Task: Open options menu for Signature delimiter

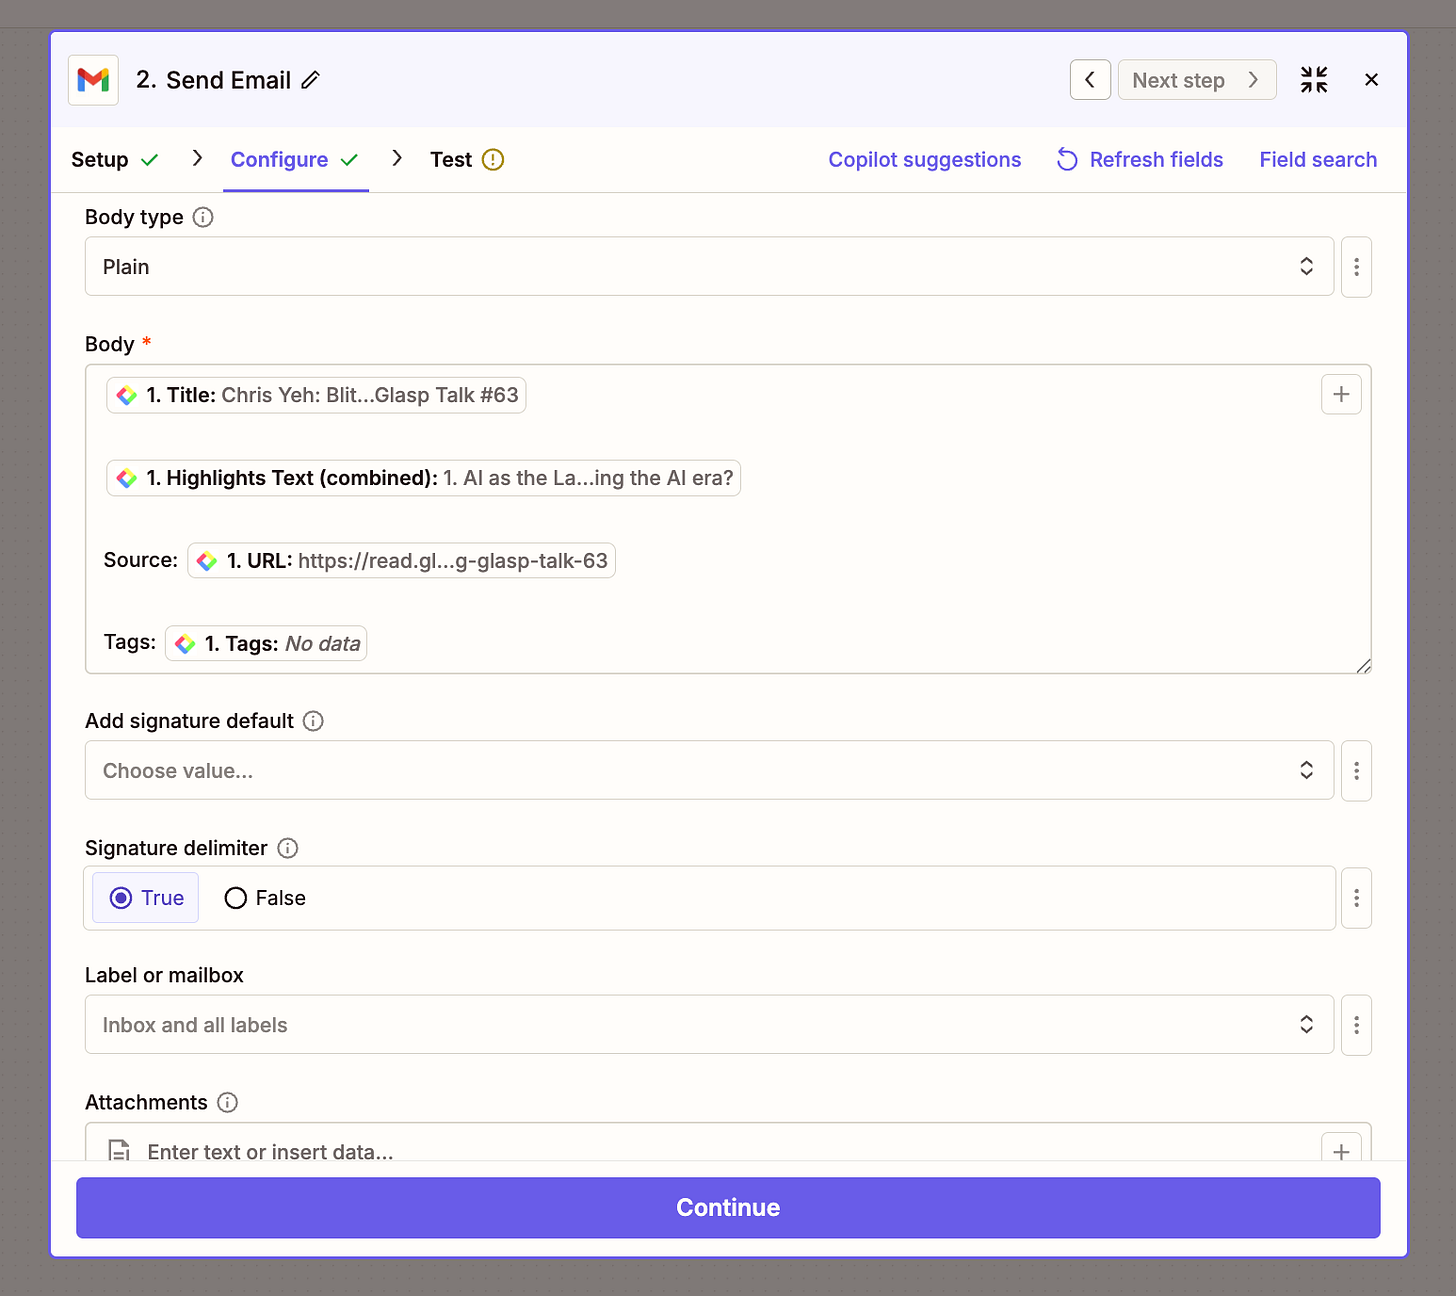Action: [x=1356, y=898]
